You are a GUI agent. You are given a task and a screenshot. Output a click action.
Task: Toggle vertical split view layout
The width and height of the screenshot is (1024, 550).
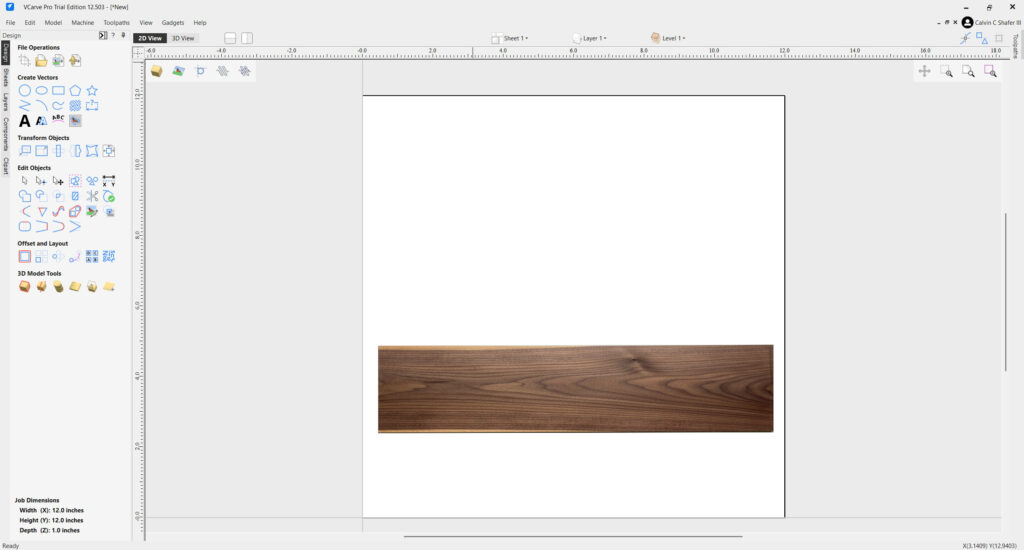point(247,38)
